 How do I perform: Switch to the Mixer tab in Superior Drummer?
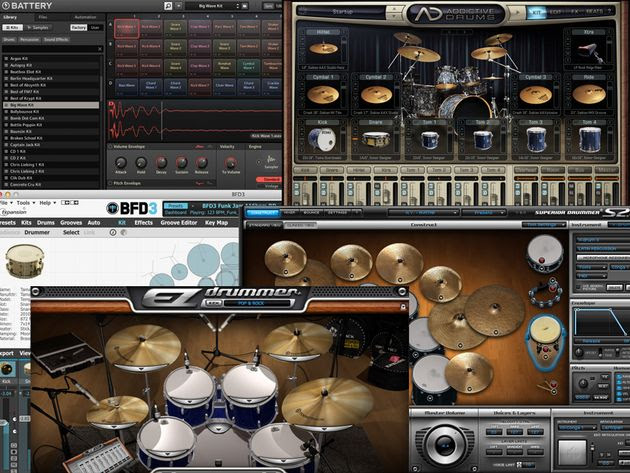pos(290,212)
